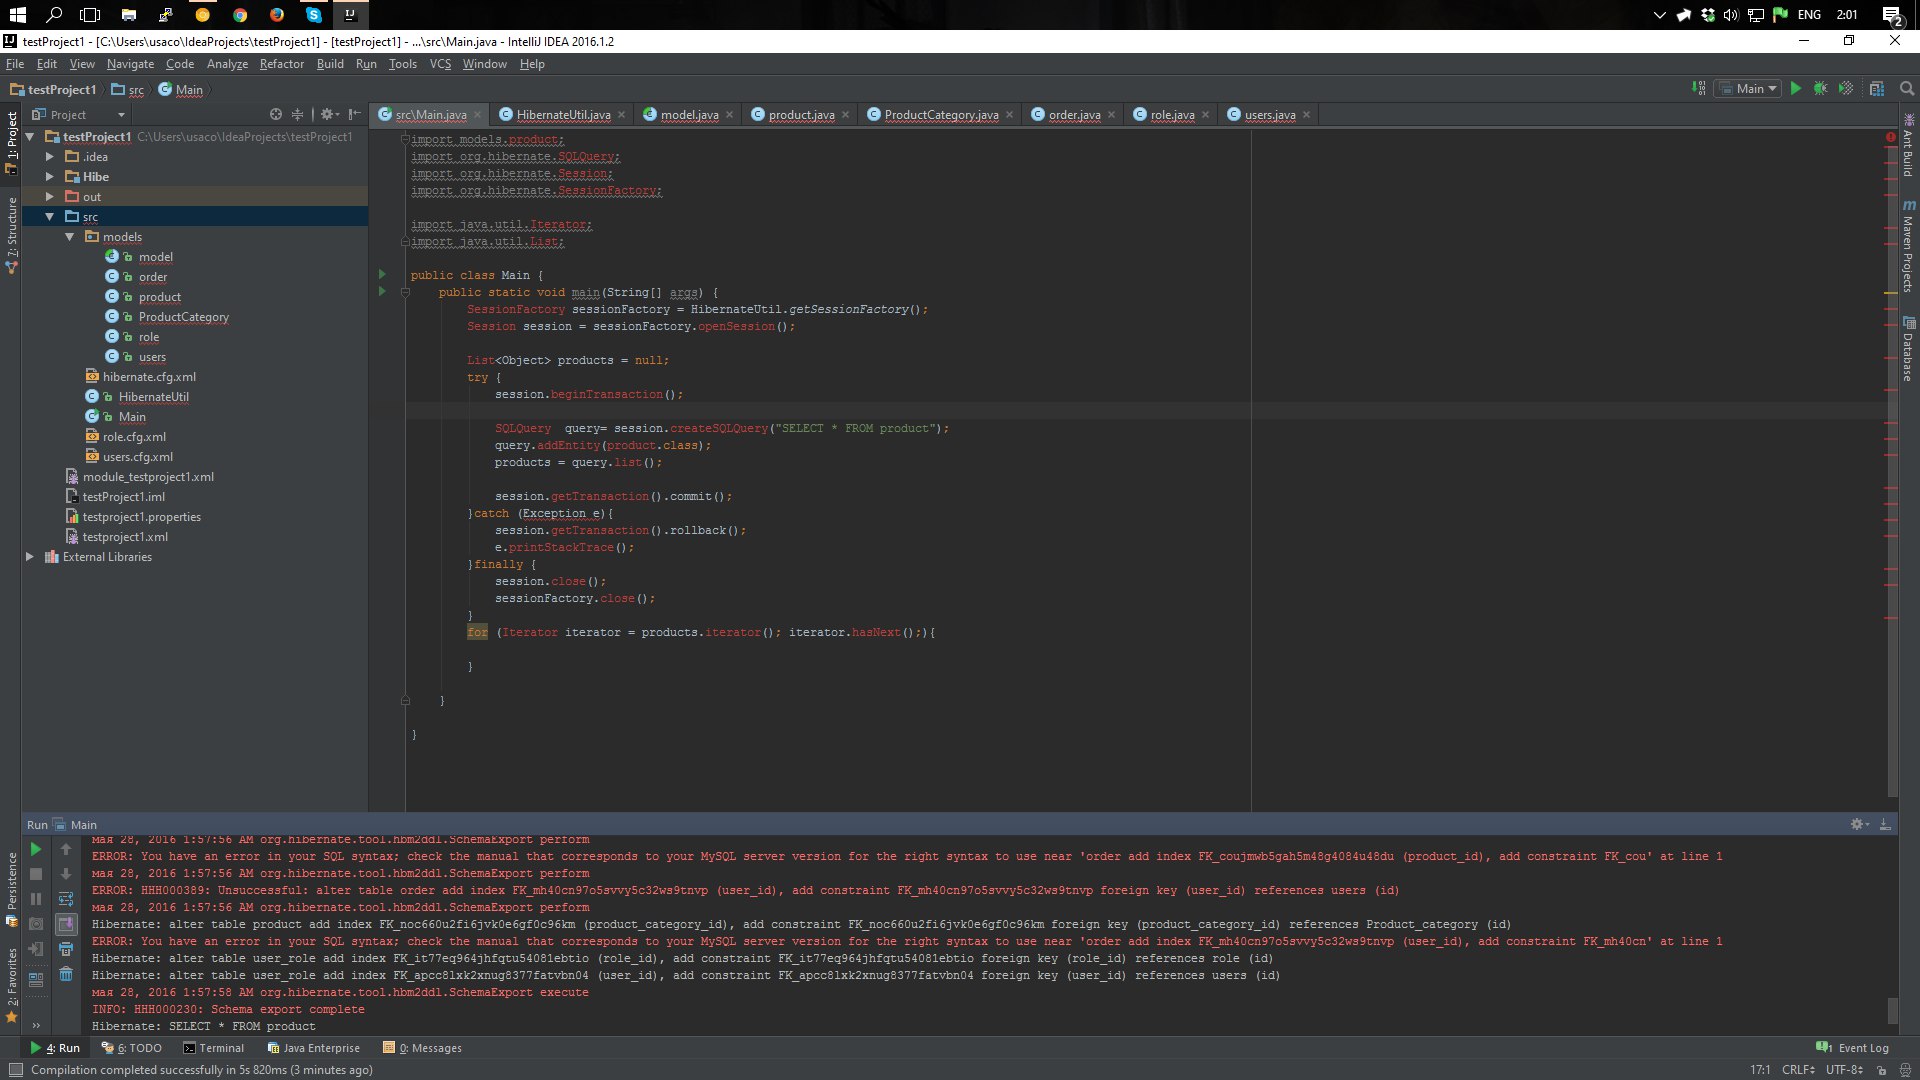The width and height of the screenshot is (1920, 1080).
Task: Rerun Main in the Run panel
Action: [x=36, y=849]
